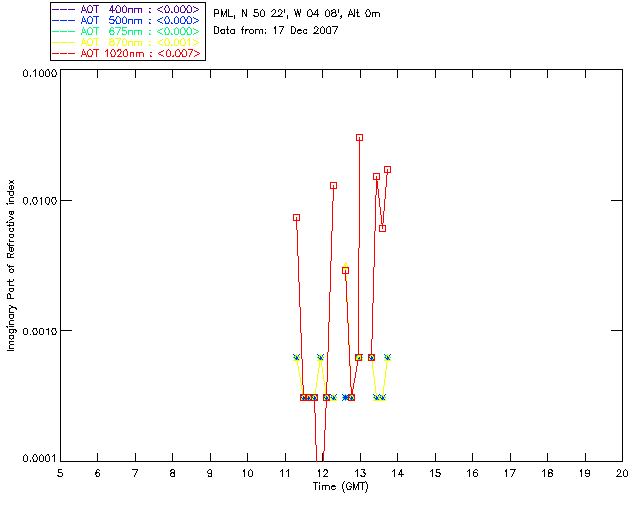
Task: Click the 0.1000 y-axis tick label
Action: tap(40, 73)
